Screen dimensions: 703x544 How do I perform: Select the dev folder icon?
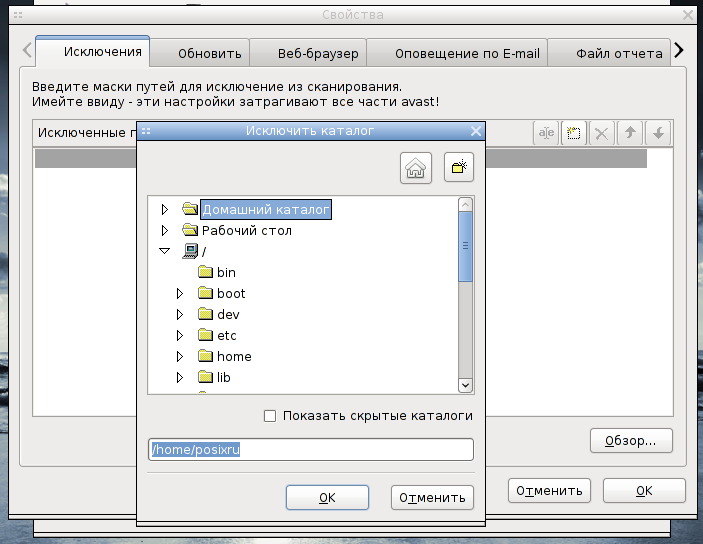[x=205, y=314]
